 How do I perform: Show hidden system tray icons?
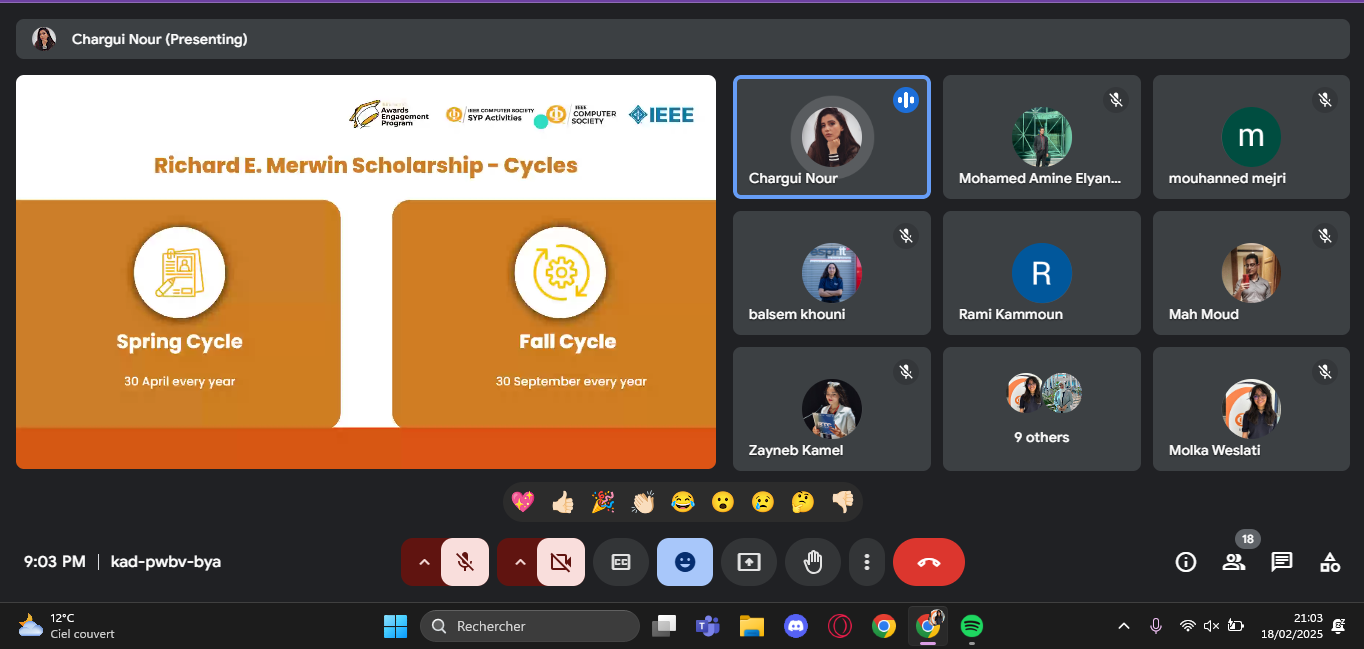(1124, 626)
